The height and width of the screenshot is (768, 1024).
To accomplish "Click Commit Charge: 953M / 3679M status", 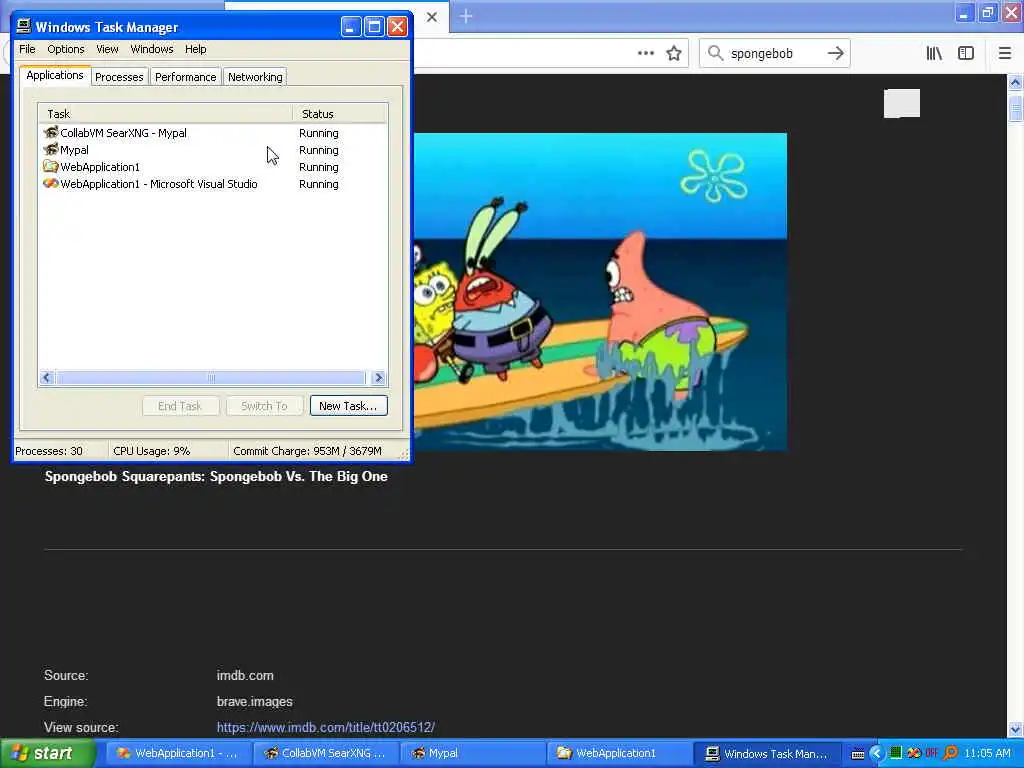I will coord(307,451).
